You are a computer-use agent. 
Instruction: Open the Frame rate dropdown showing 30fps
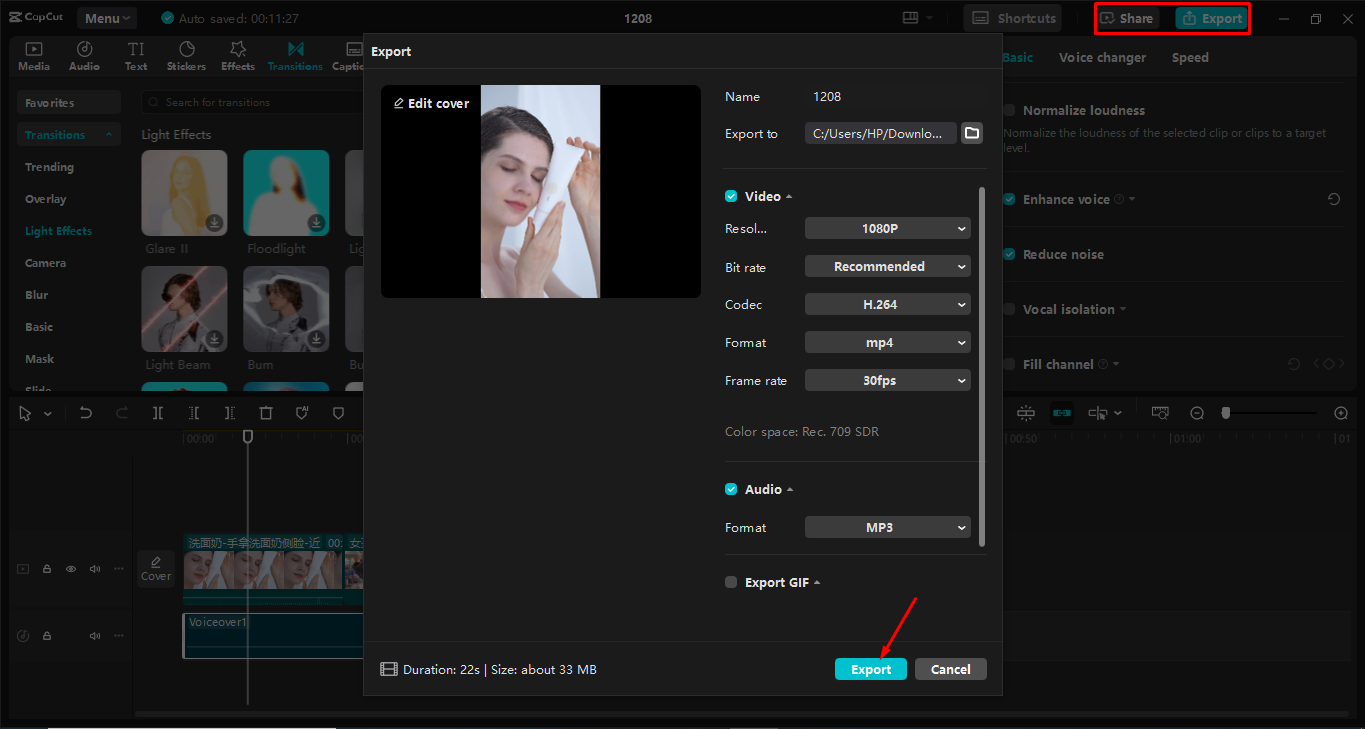(x=887, y=380)
